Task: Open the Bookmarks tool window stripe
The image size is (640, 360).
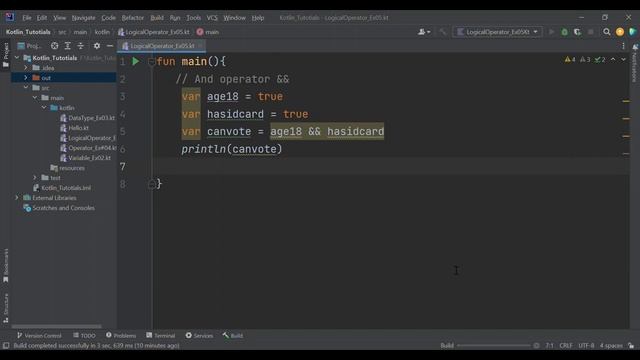Action: pos(6,266)
